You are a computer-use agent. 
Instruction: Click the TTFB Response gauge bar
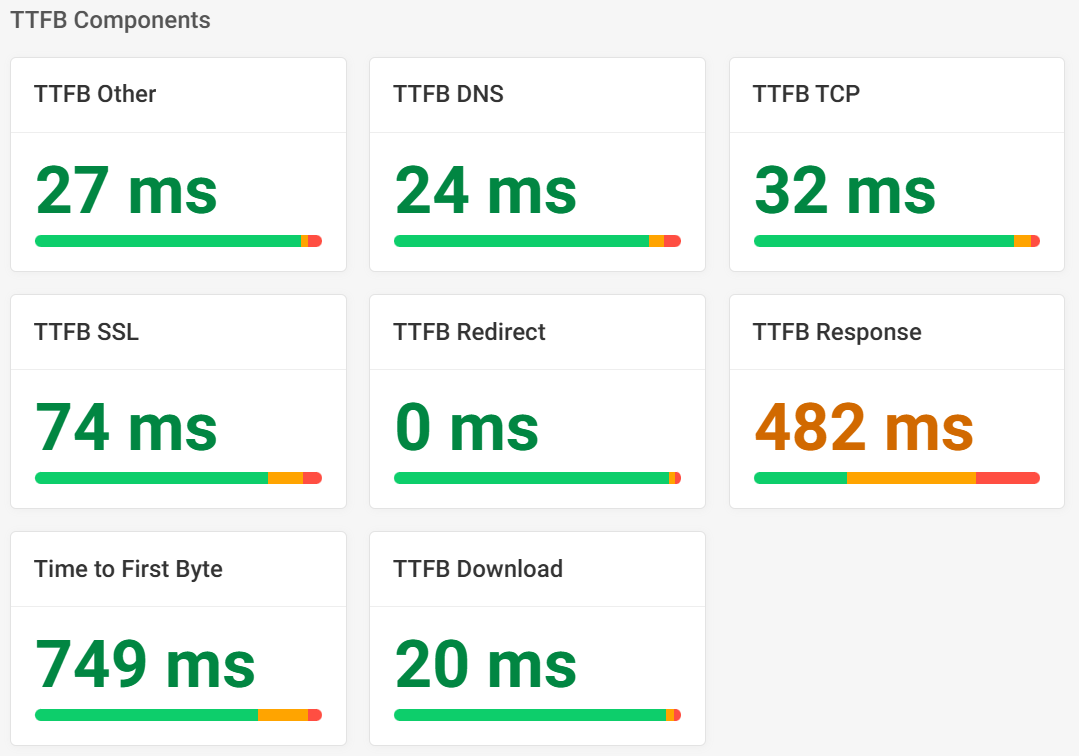click(896, 478)
